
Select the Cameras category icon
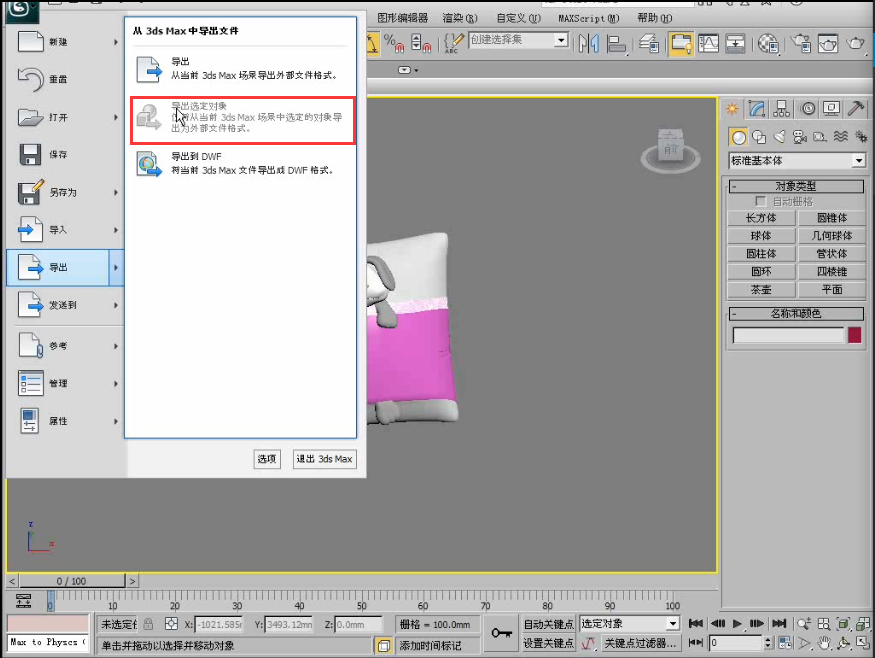pyautogui.click(x=800, y=137)
